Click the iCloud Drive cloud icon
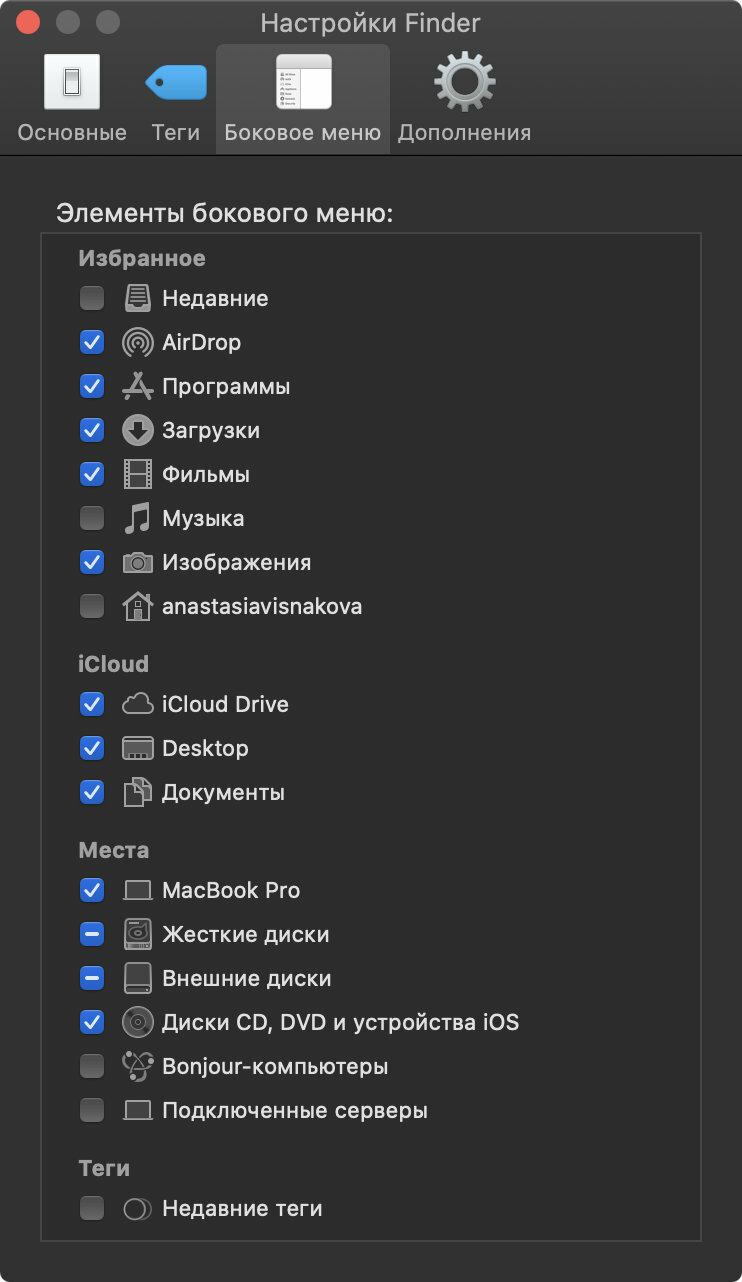This screenshot has width=742, height=1282. [137, 704]
